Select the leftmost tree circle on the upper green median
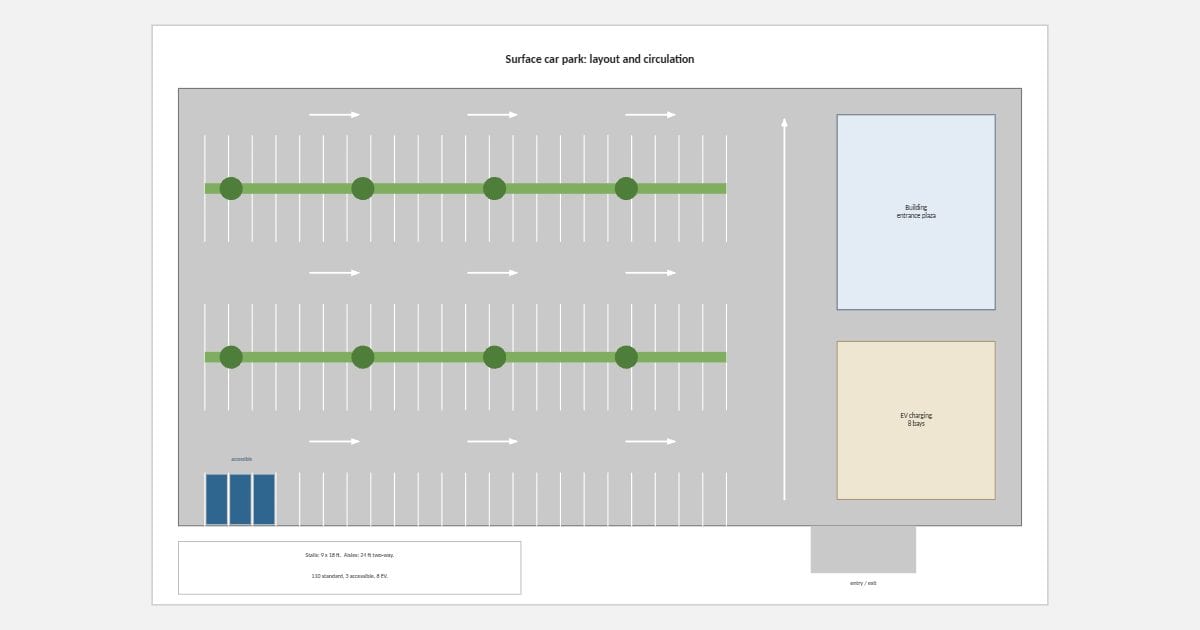Screen dimensions: 1200x630 point(231,188)
